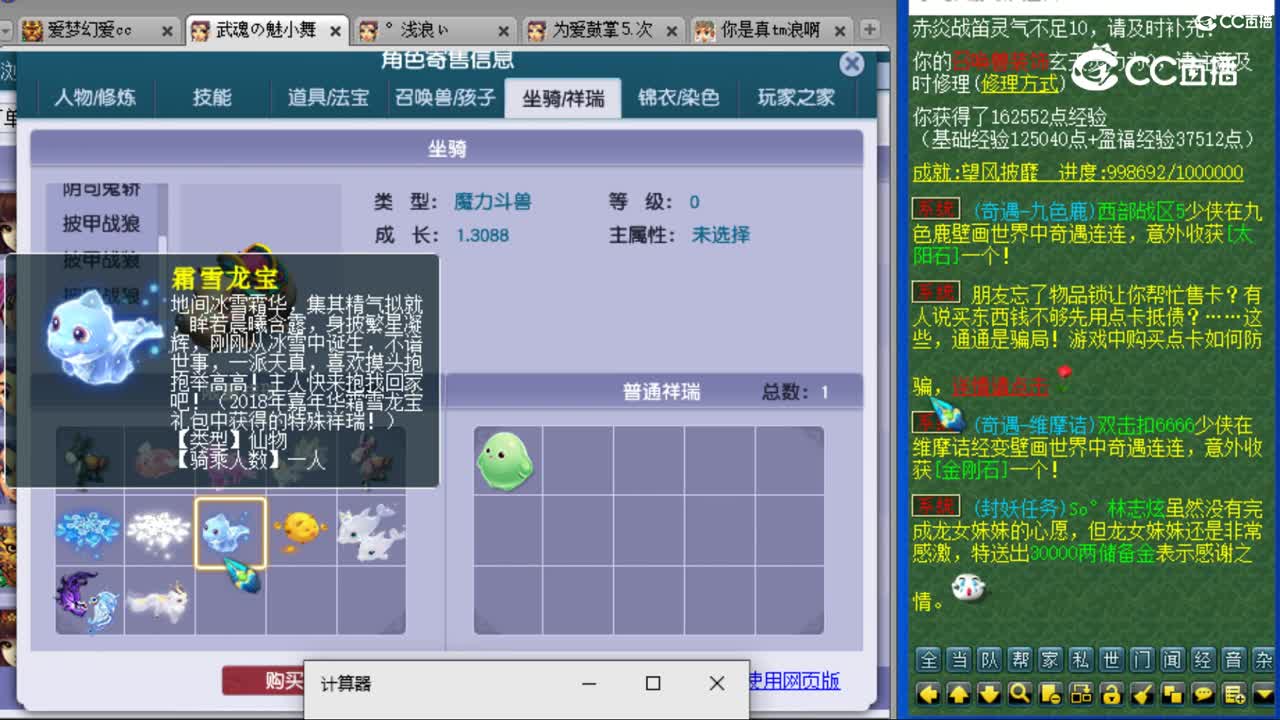Open the 人物/修炼 tab
1280x720 pixels.
pyautogui.click(x=95, y=98)
